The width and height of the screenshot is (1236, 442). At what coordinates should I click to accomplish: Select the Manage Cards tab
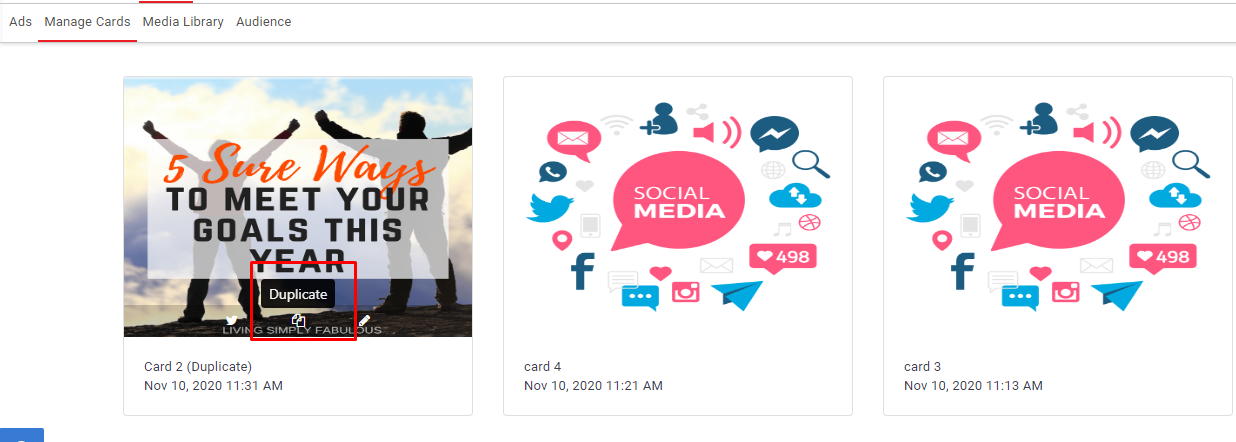pos(87,22)
